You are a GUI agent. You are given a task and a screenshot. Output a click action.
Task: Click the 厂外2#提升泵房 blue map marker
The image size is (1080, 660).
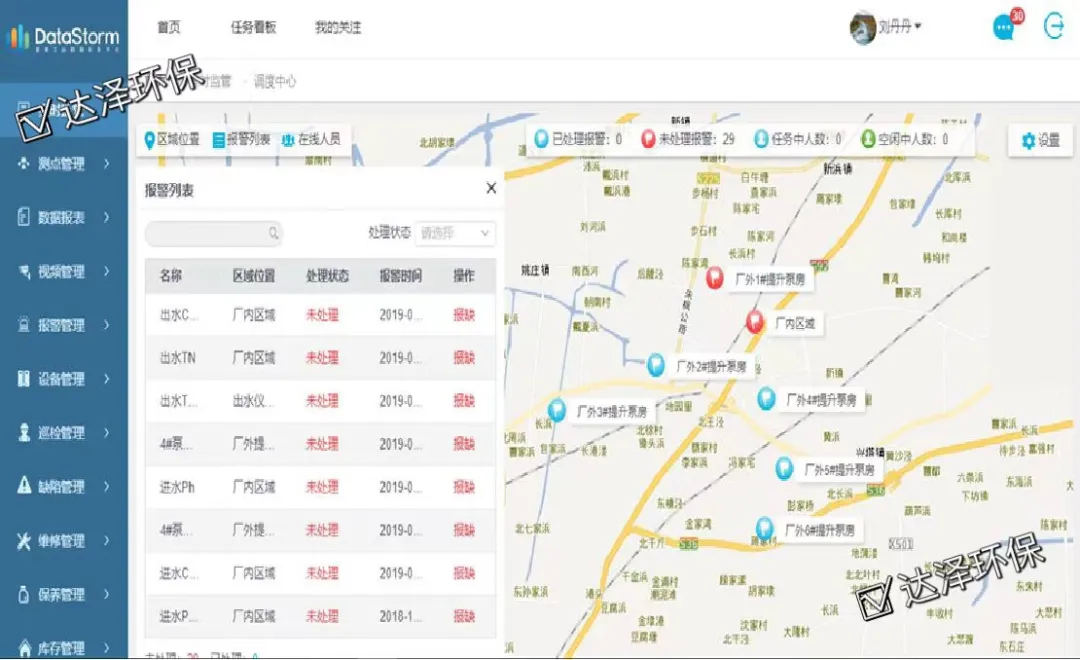pos(656,364)
